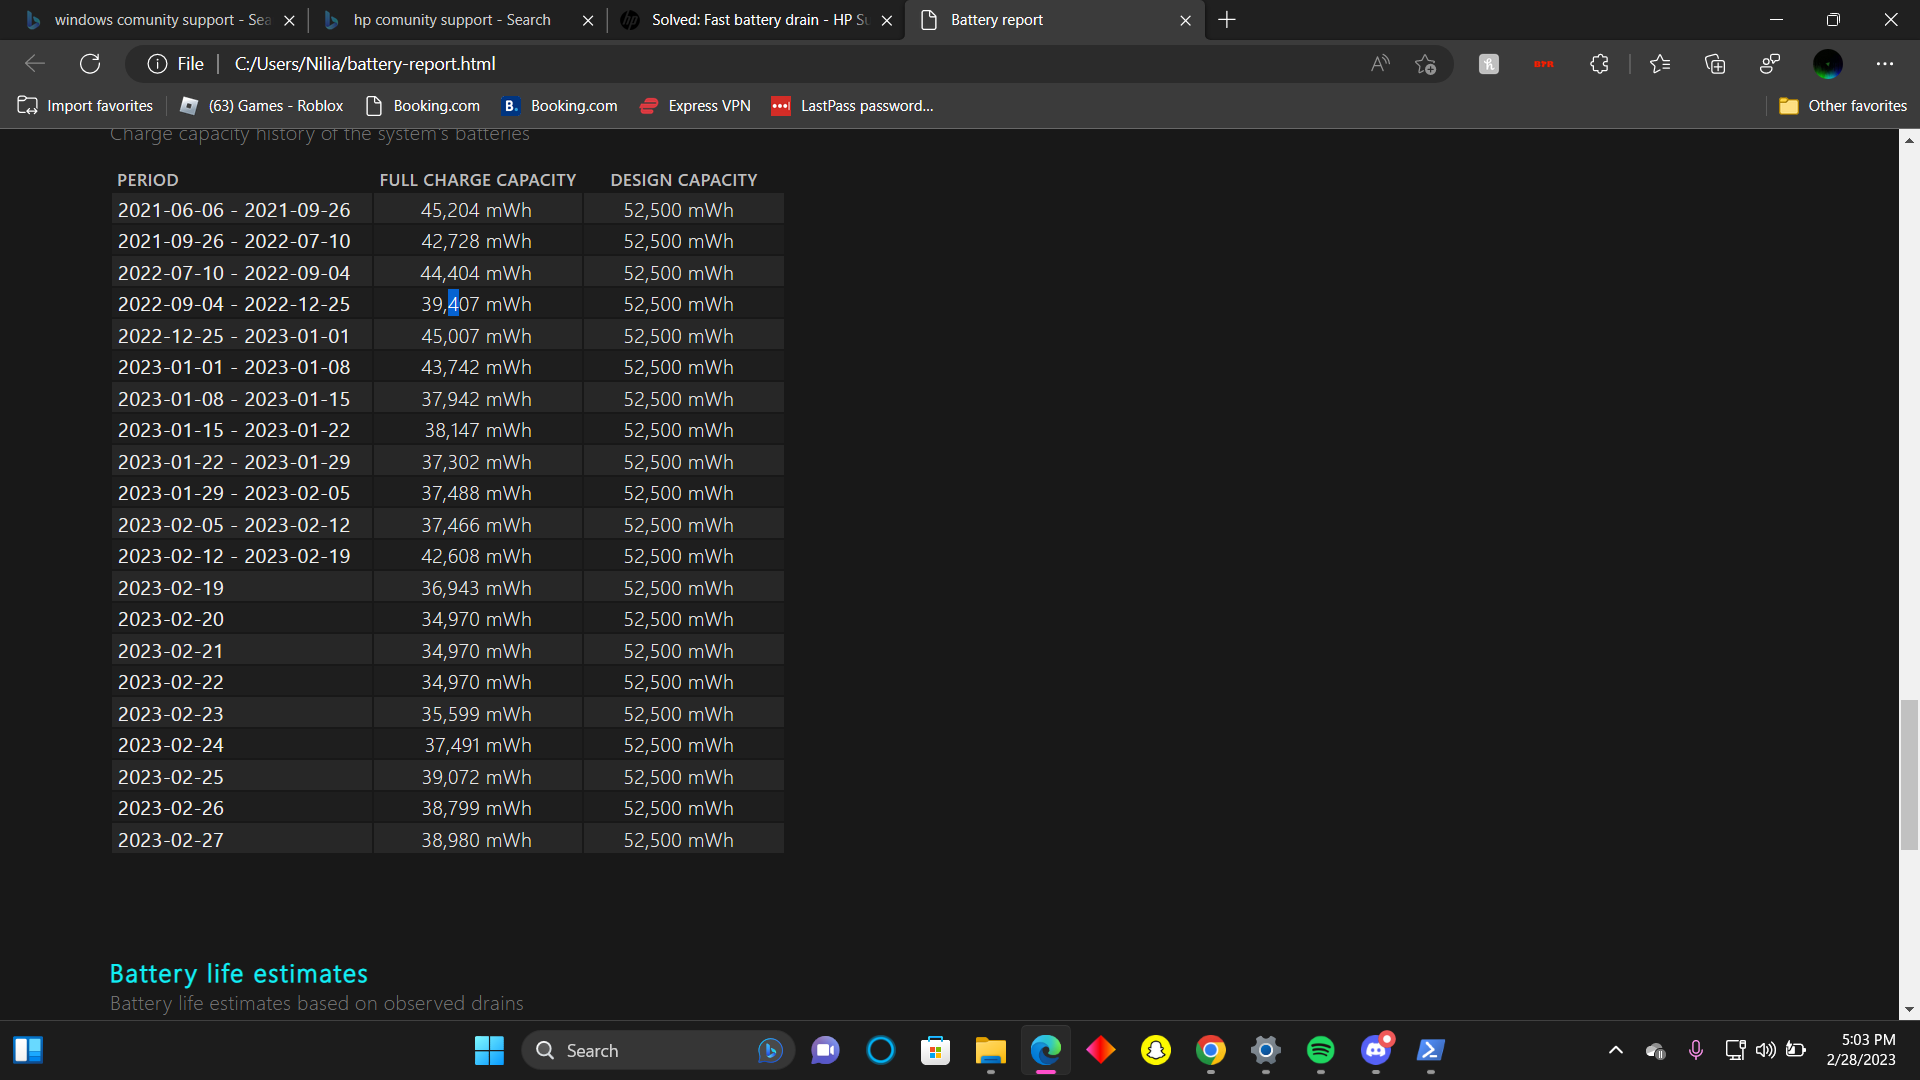Open the Settings and more menu
The image size is (1920, 1080).
1886,63
